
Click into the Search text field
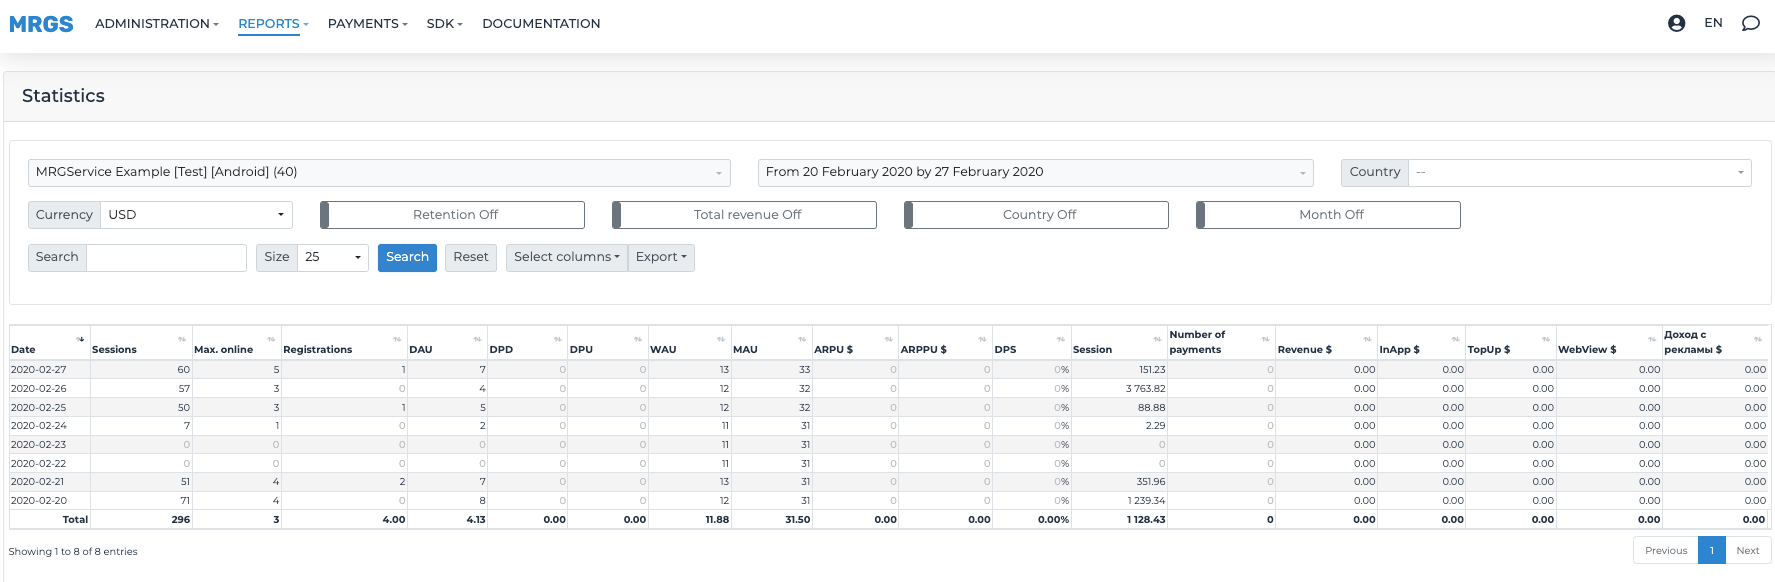166,258
